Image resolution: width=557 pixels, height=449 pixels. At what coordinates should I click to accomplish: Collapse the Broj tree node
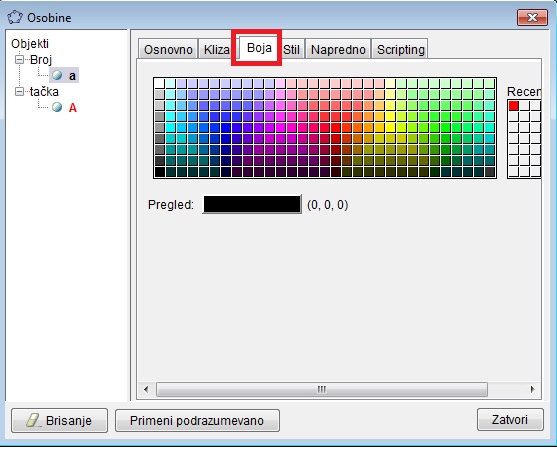20,59
